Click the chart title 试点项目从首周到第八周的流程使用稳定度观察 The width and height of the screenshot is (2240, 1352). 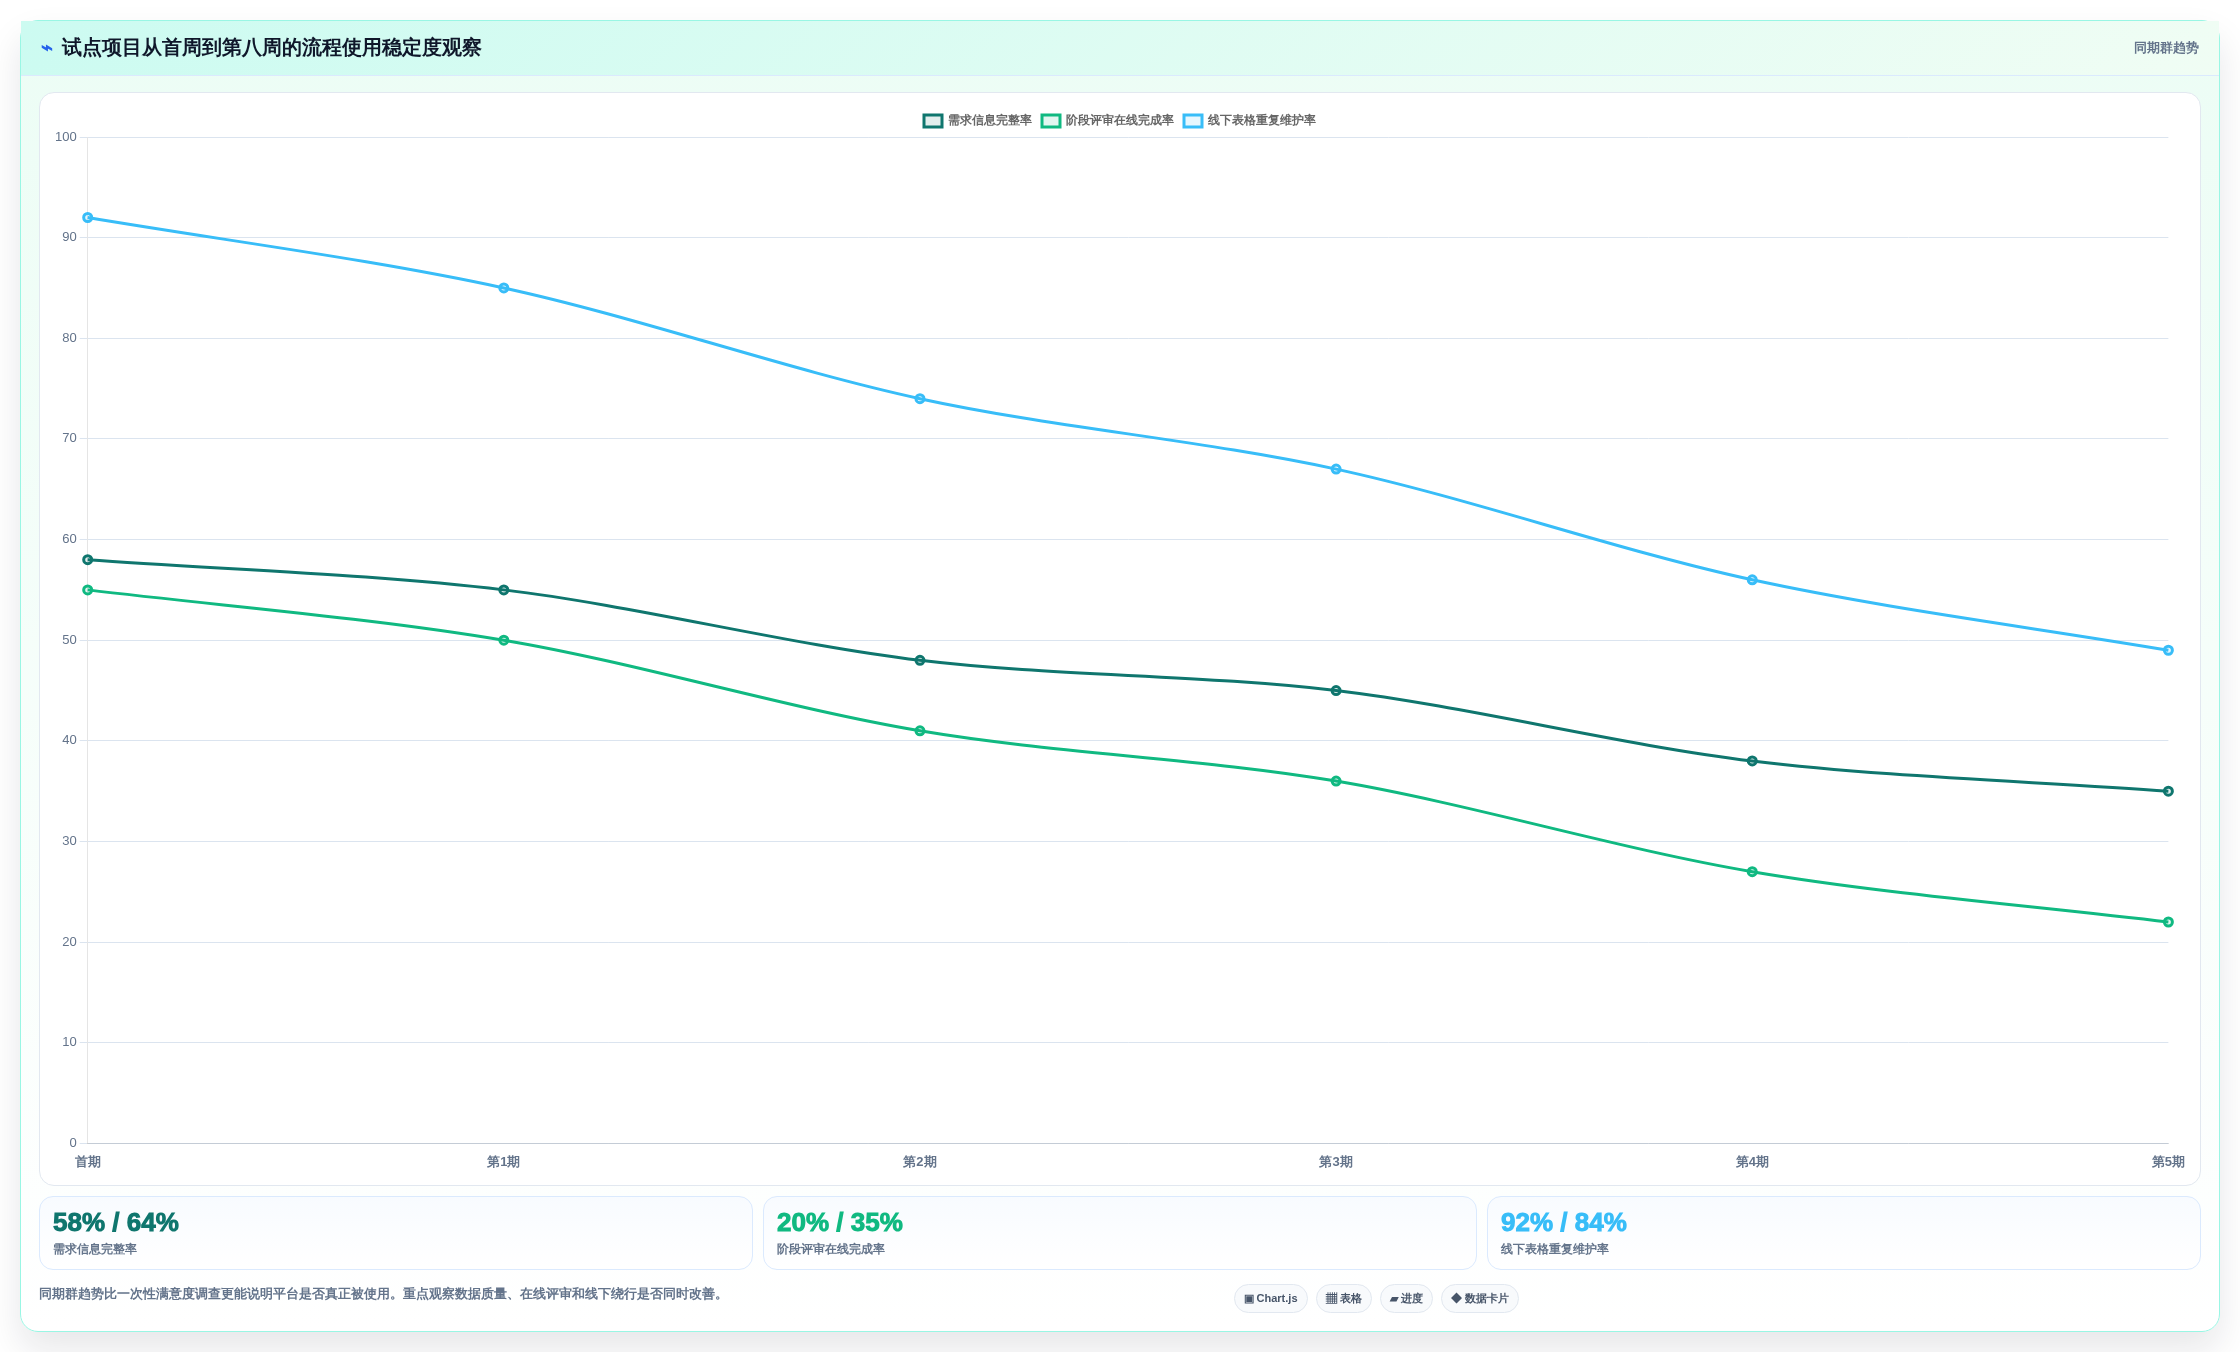(271, 48)
